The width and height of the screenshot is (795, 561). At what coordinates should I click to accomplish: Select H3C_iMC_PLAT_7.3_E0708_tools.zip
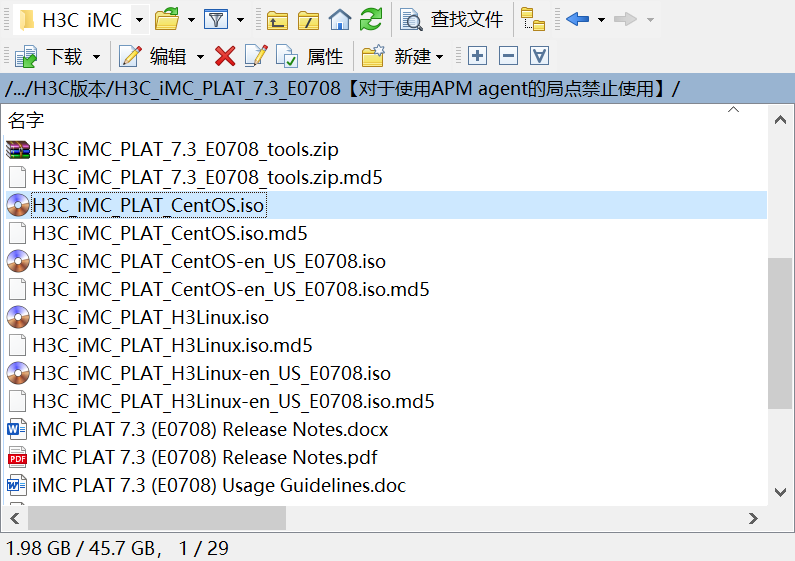pyautogui.click(x=186, y=150)
